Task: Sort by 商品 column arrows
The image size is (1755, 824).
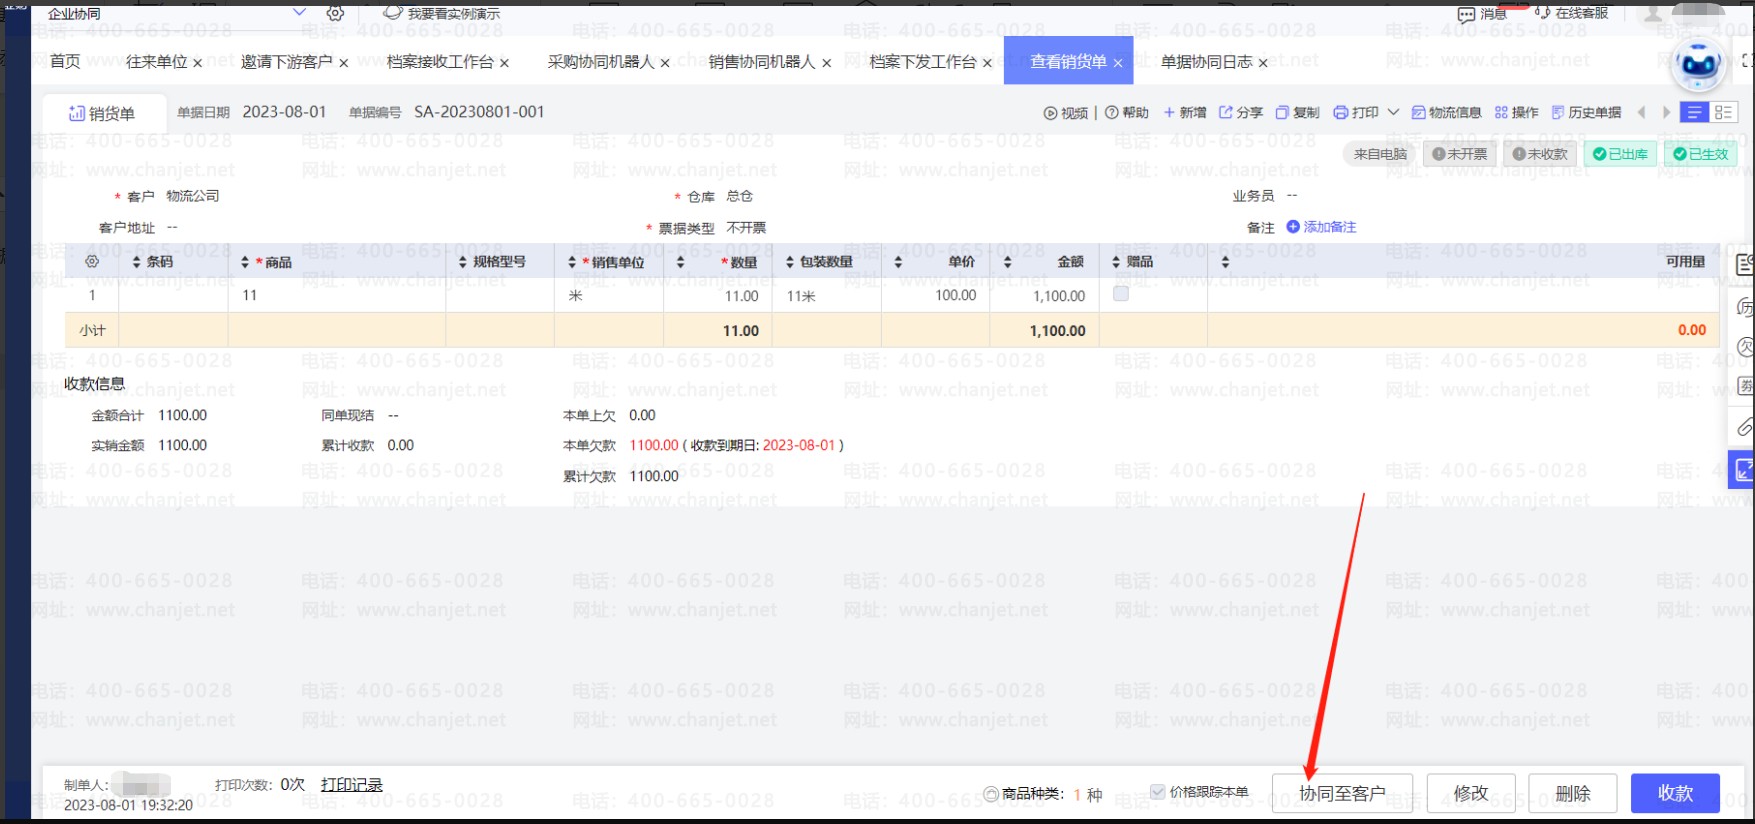Action: click(245, 262)
